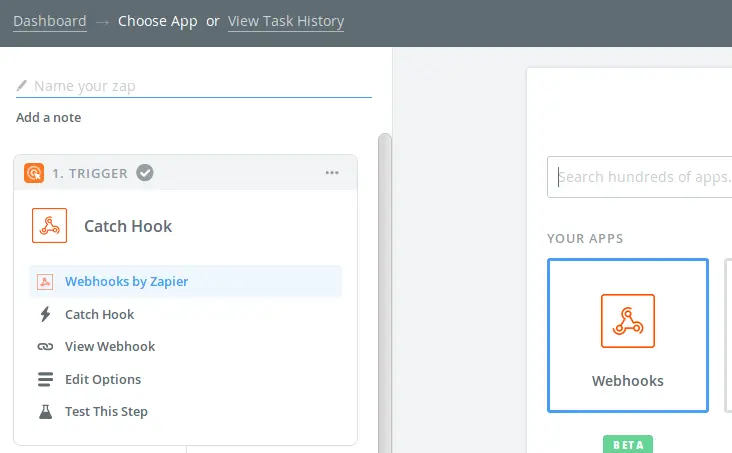Focus the Name your zap field
Viewport: 732px width, 453px height.
(194, 86)
